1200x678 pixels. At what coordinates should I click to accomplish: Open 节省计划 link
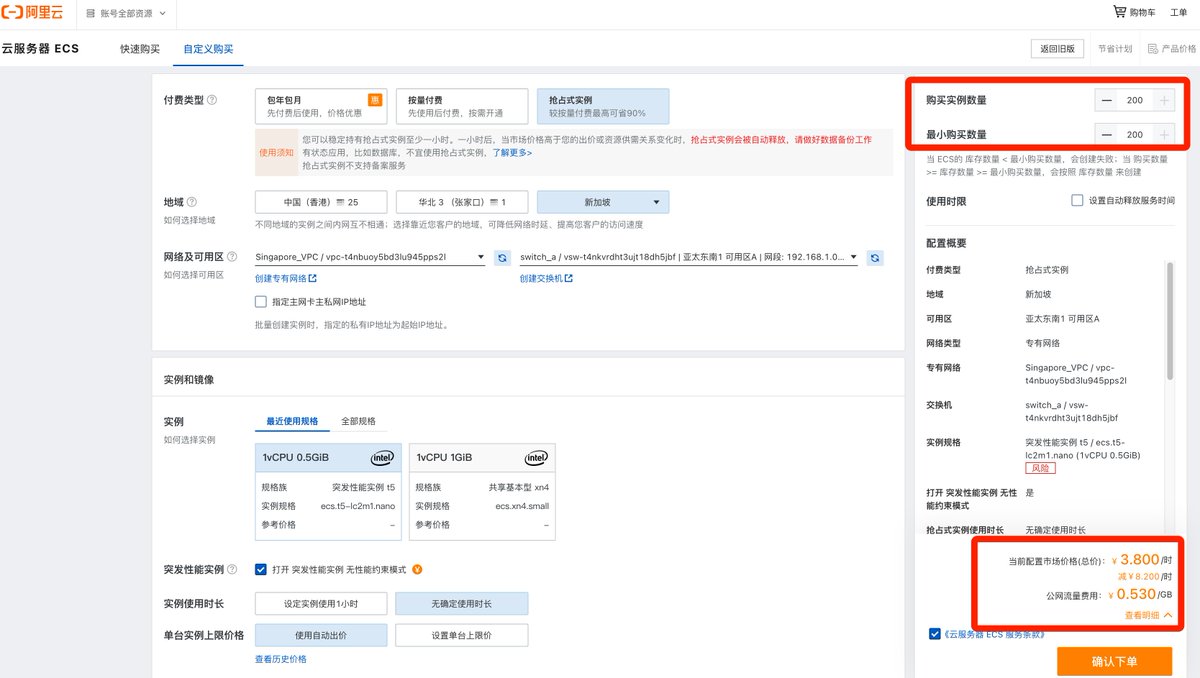click(x=1115, y=49)
